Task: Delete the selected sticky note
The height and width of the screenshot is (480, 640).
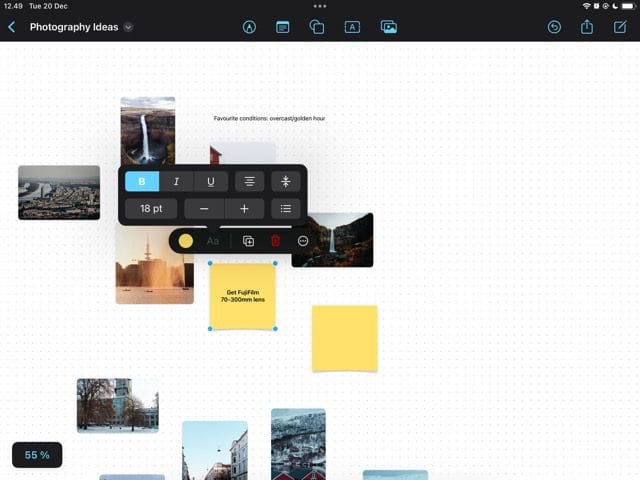Action: [x=276, y=241]
